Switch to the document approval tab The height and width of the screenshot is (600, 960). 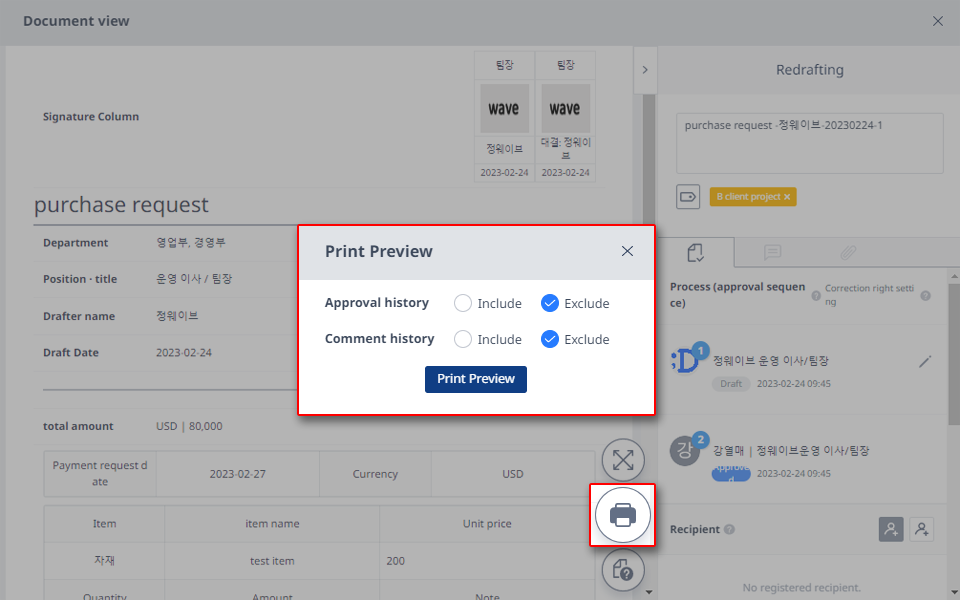[697, 252]
